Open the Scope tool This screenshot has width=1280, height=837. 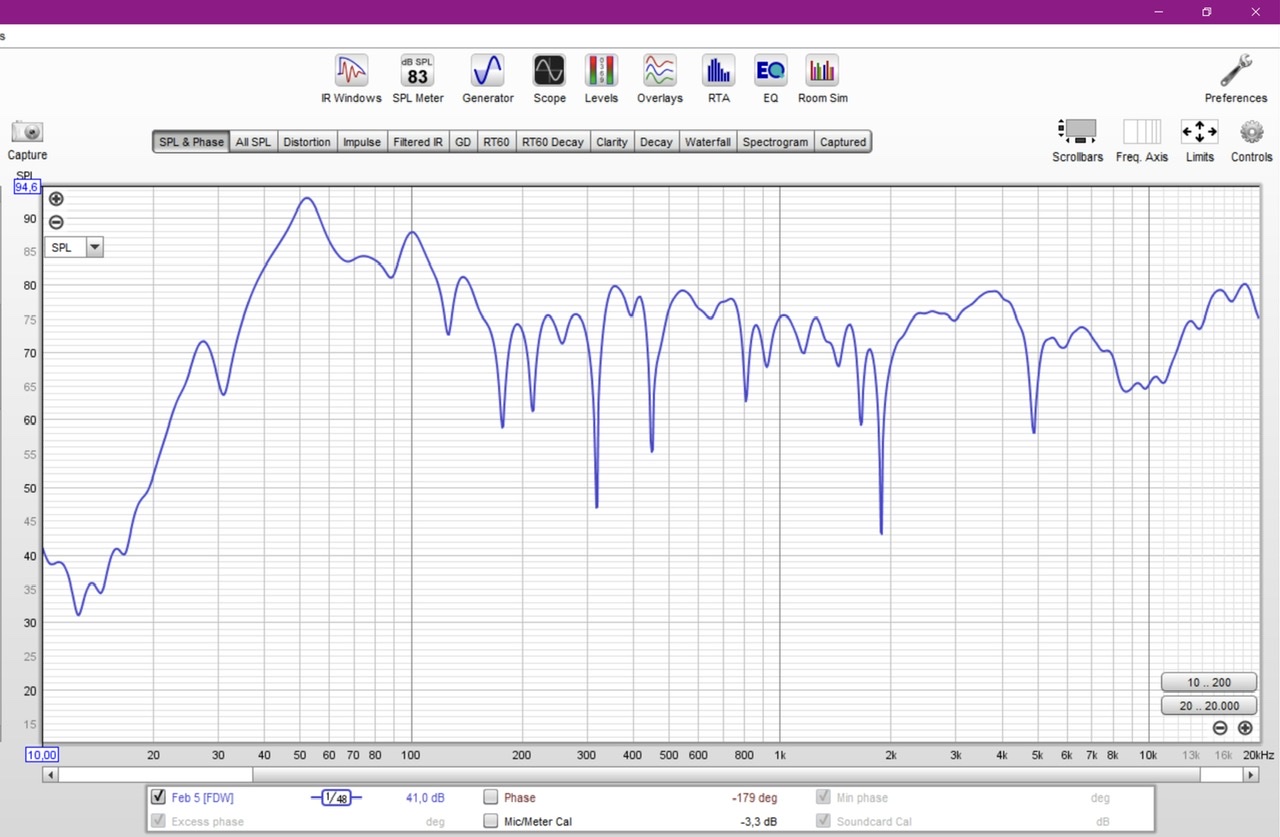point(549,71)
